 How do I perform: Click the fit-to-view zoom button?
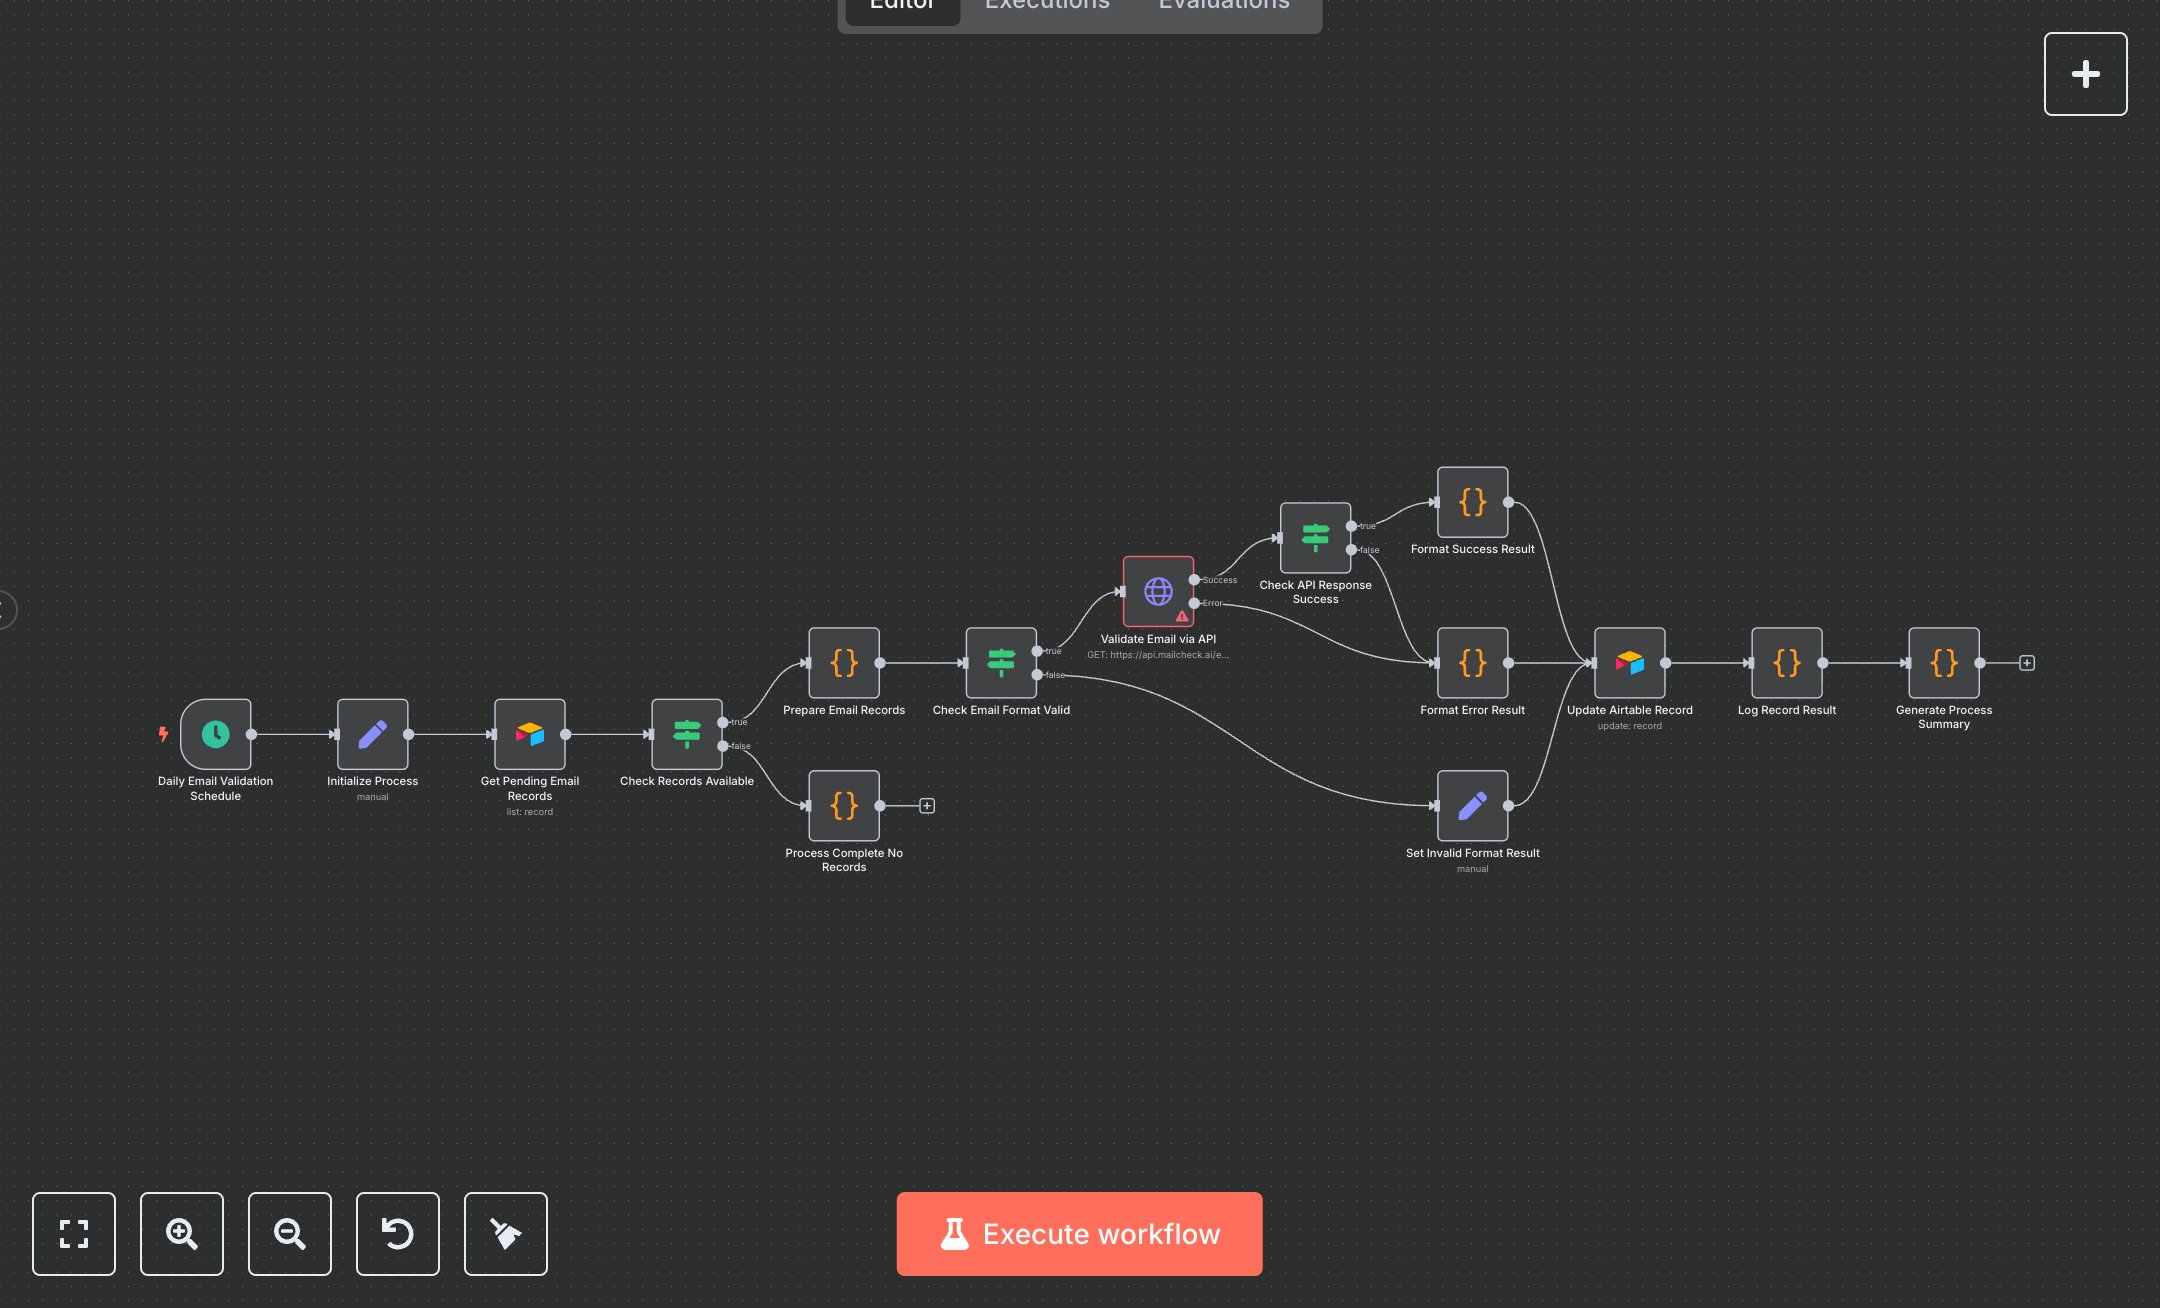point(74,1233)
